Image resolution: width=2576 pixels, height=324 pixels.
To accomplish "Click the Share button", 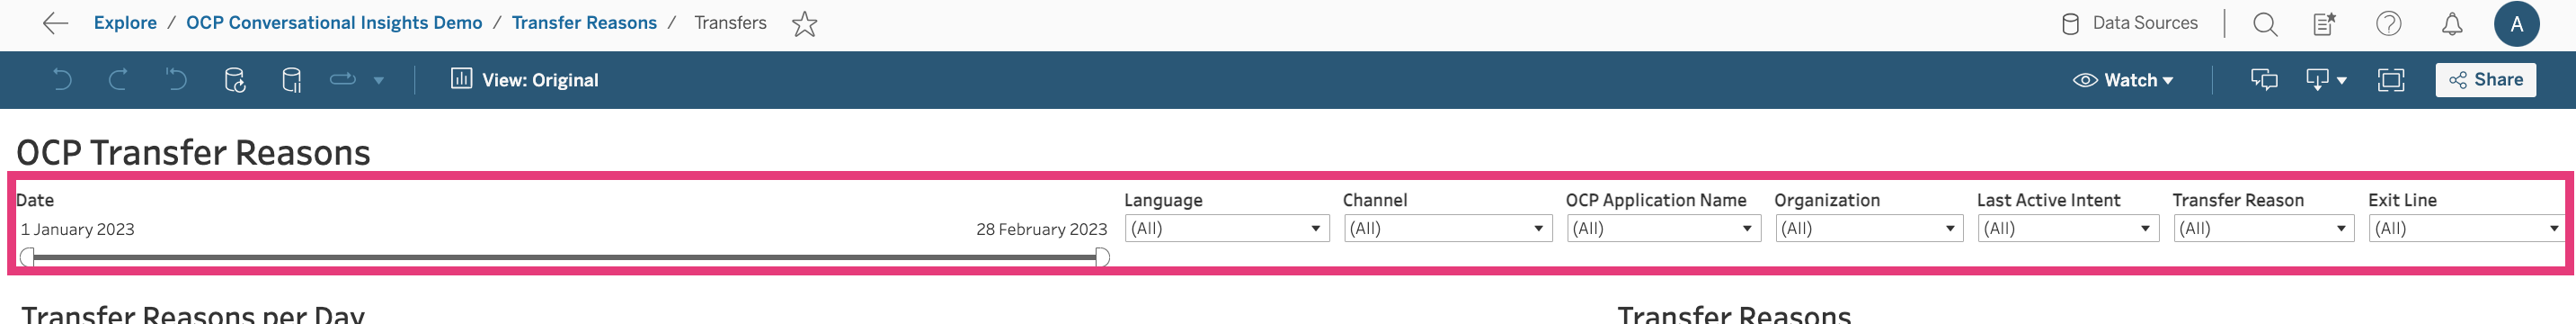I will [2484, 80].
